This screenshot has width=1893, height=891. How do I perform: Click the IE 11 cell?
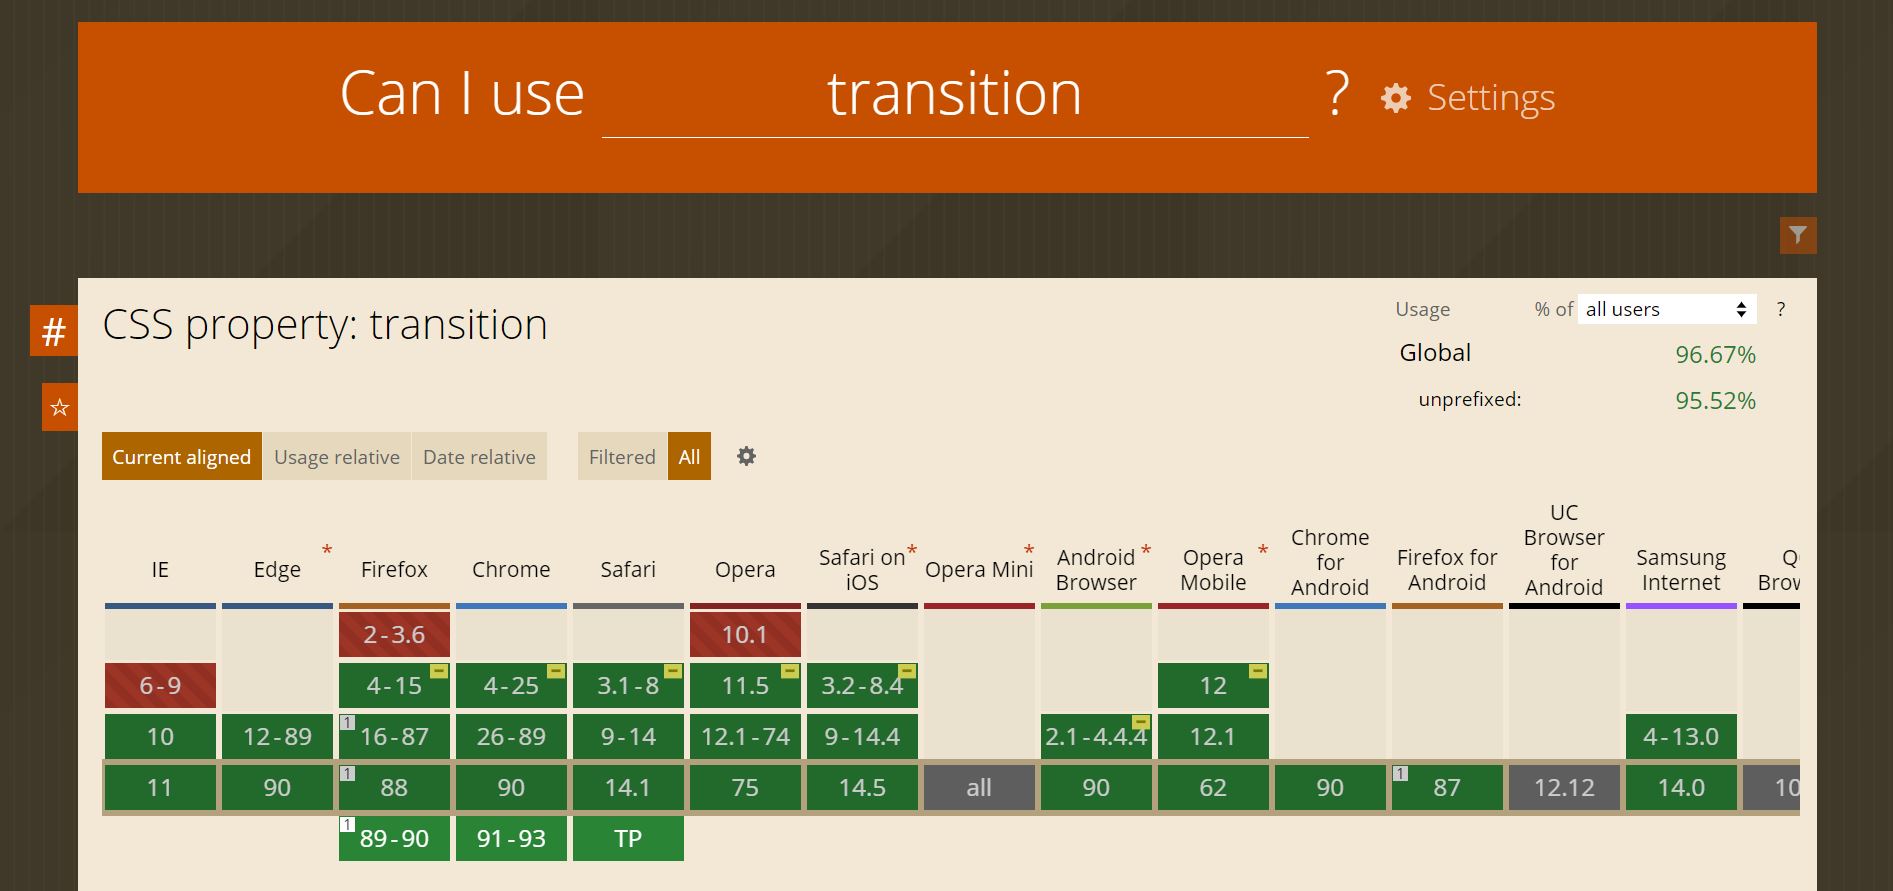point(160,787)
